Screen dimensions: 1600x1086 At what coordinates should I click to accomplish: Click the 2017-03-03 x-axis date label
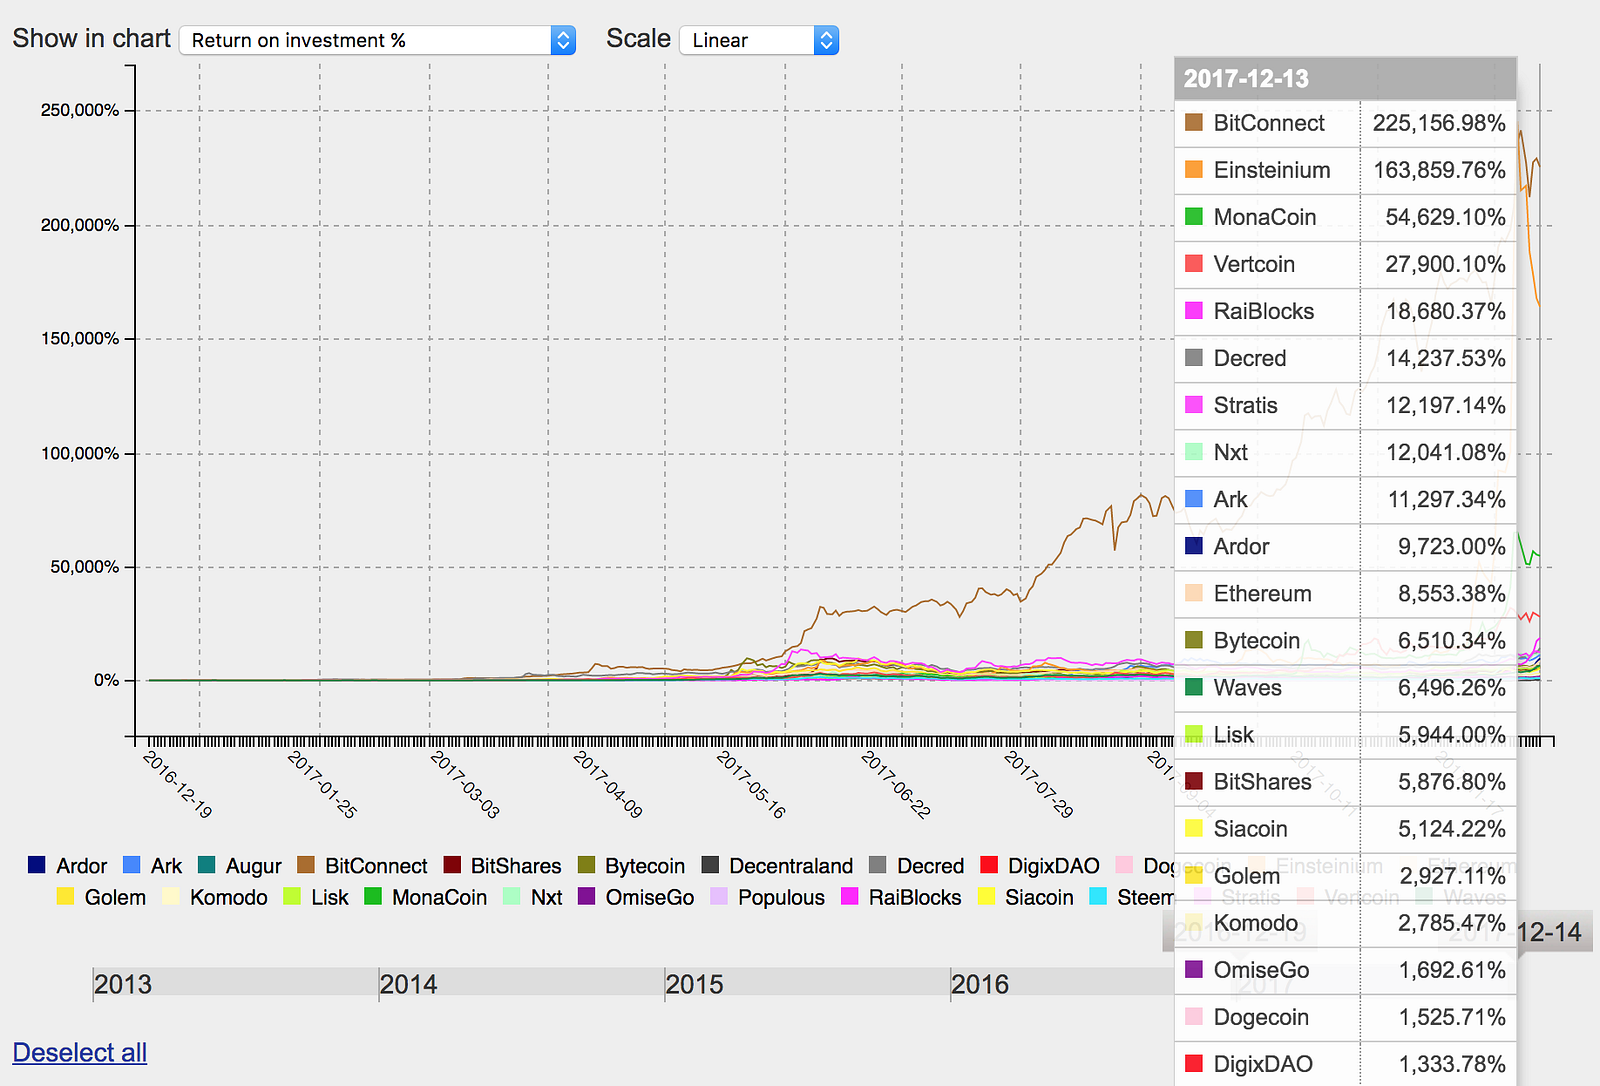tap(465, 785)
